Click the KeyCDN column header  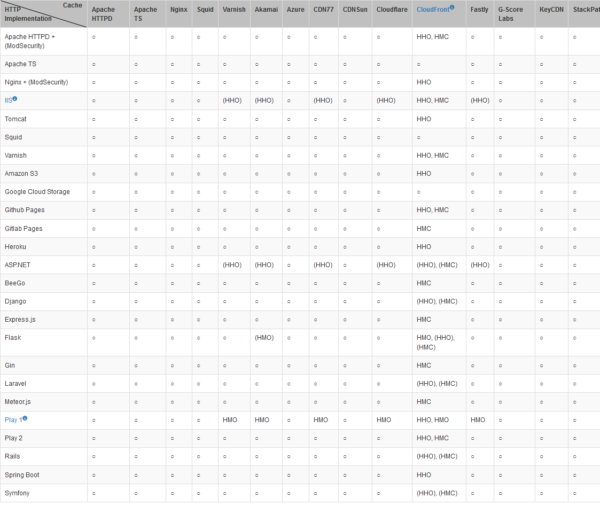pyautogui.click(x=552, y=9)
